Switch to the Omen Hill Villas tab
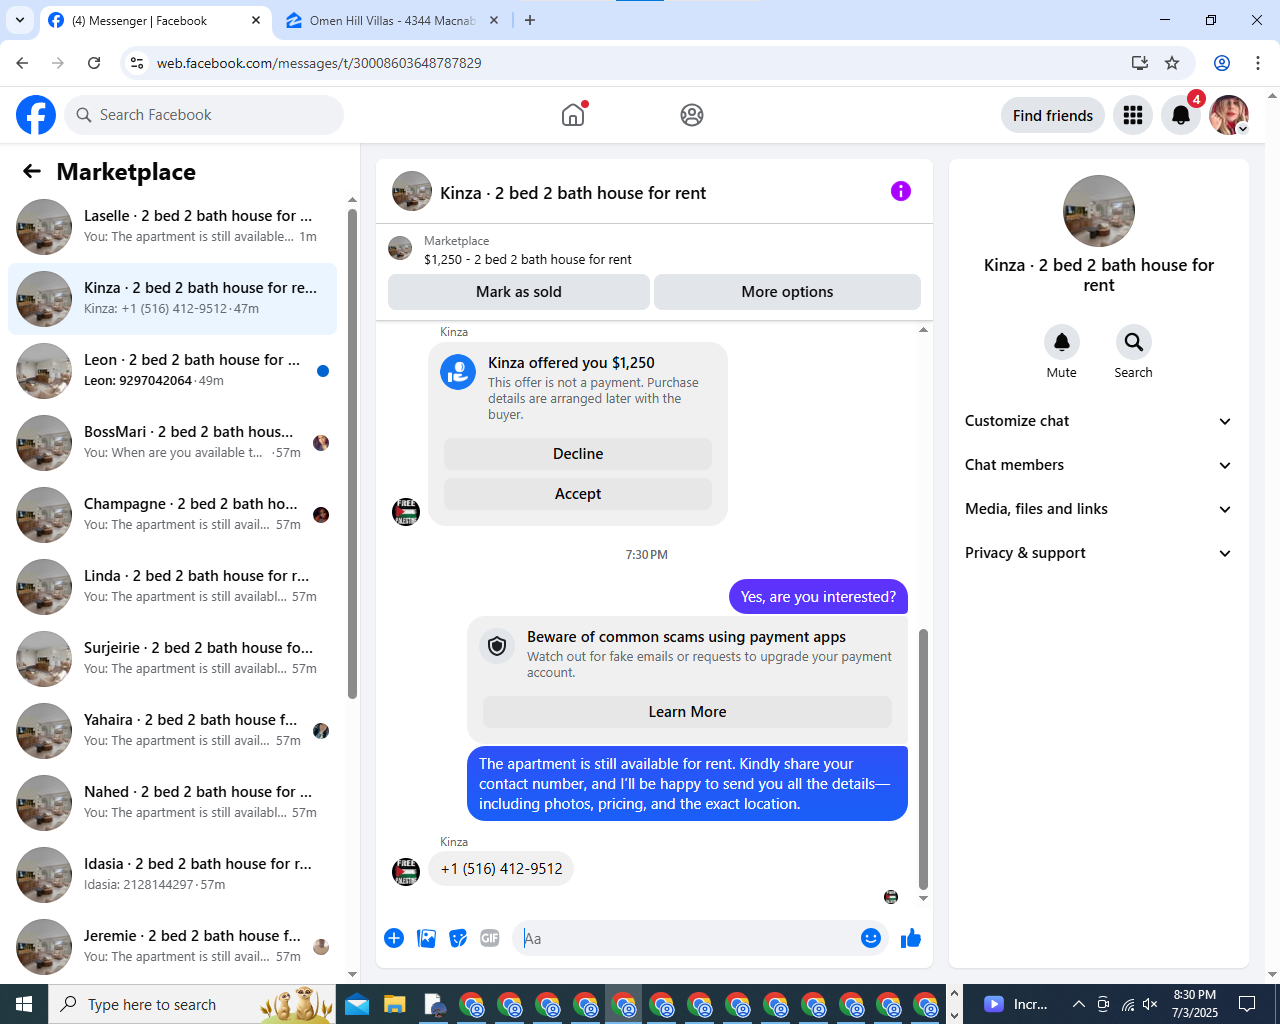This screenshot has width=1280, height=1024. [392, 20]
